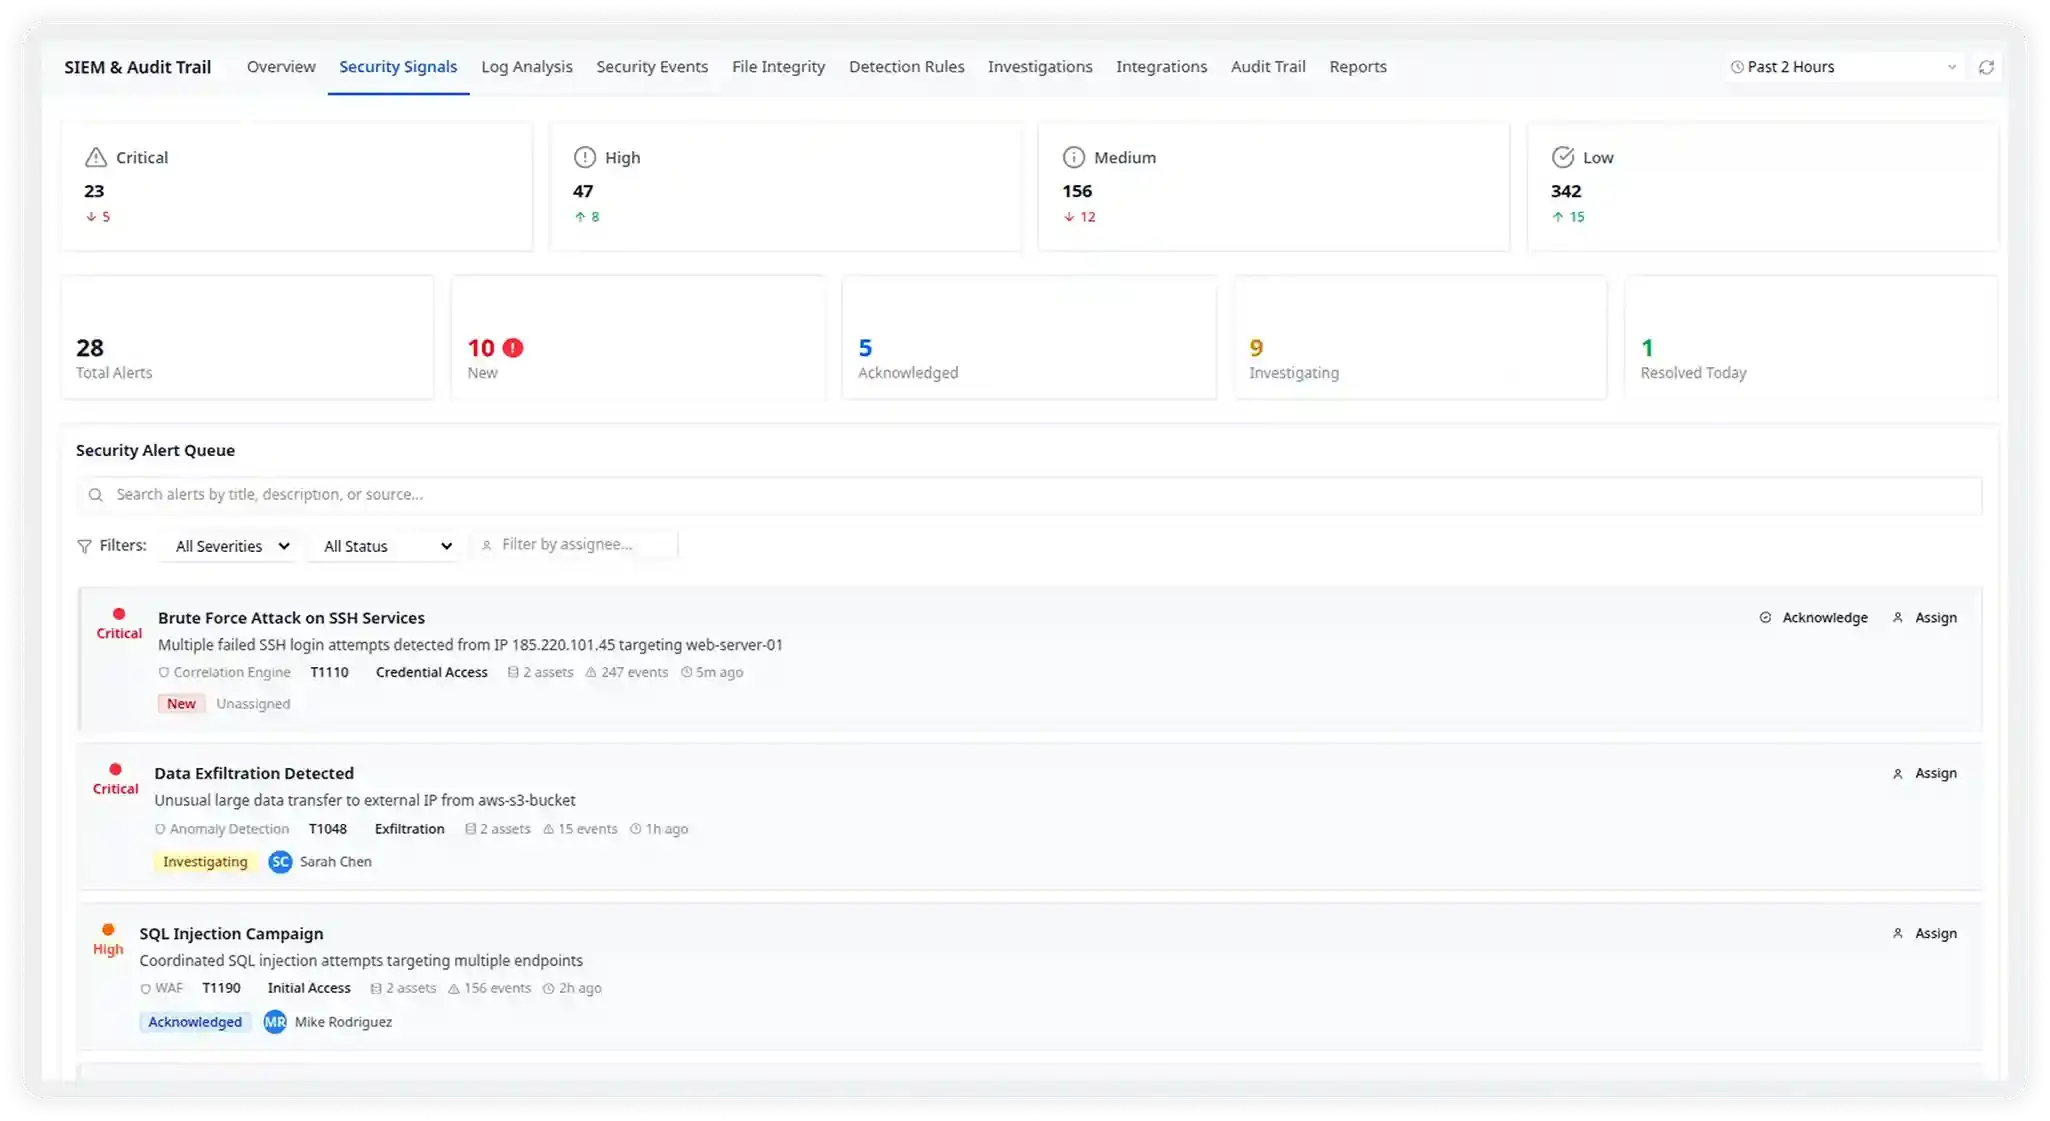Click the Acknowledged badge on SQL Injection Campaign
Screen dimensions: 2050x1121
pos(194,1022)
